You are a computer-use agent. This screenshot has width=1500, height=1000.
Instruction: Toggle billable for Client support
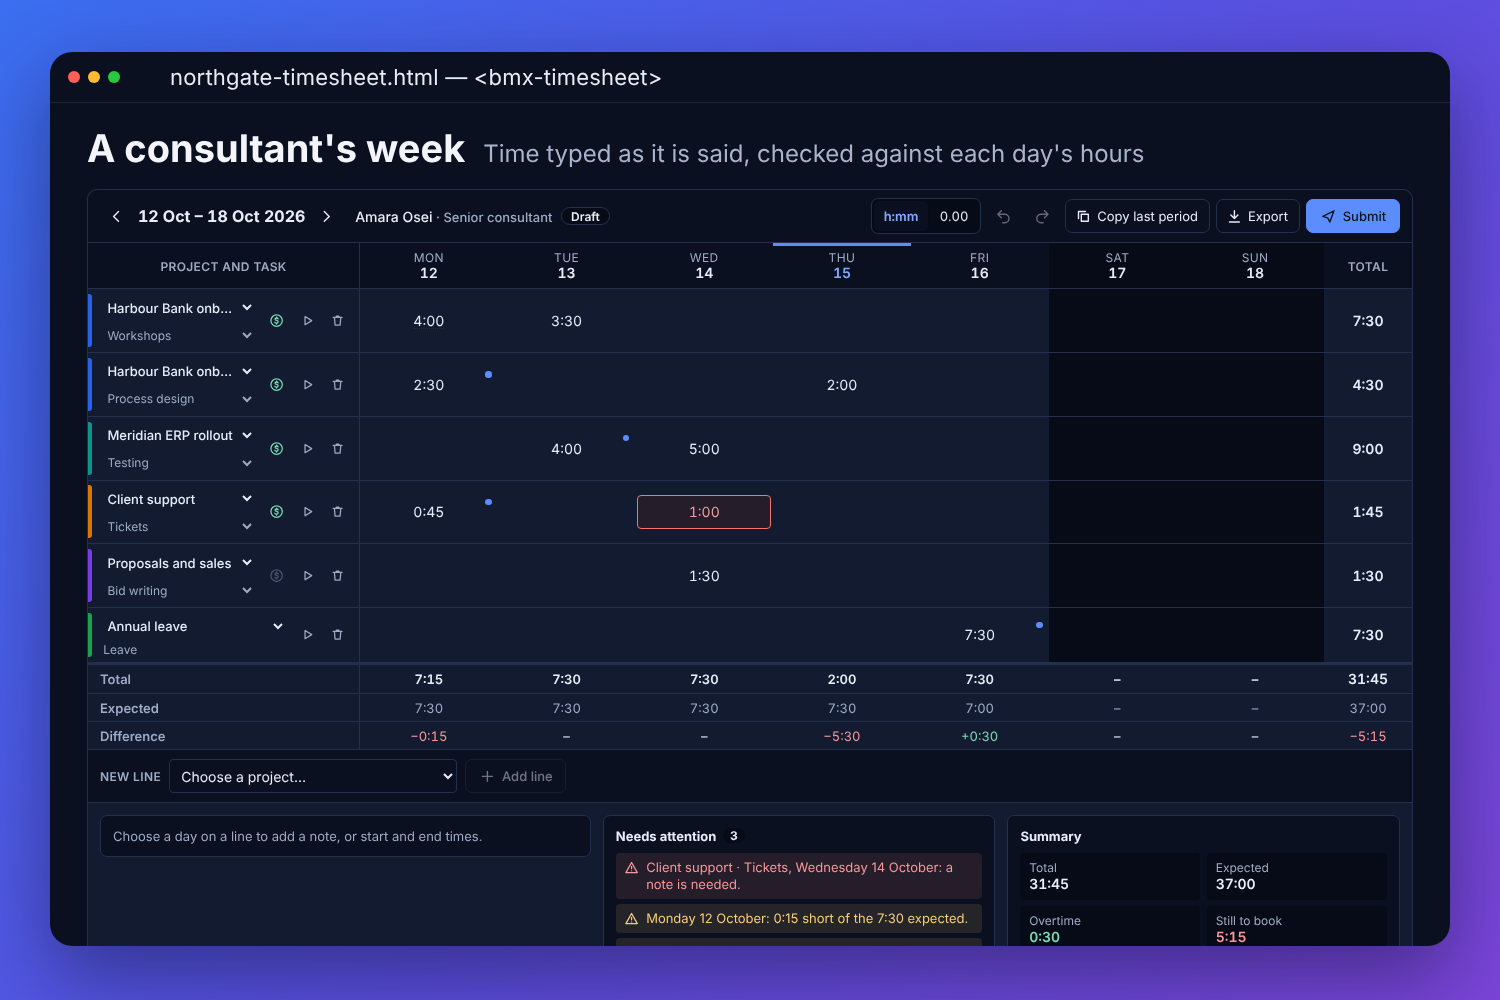coord(277,512)
